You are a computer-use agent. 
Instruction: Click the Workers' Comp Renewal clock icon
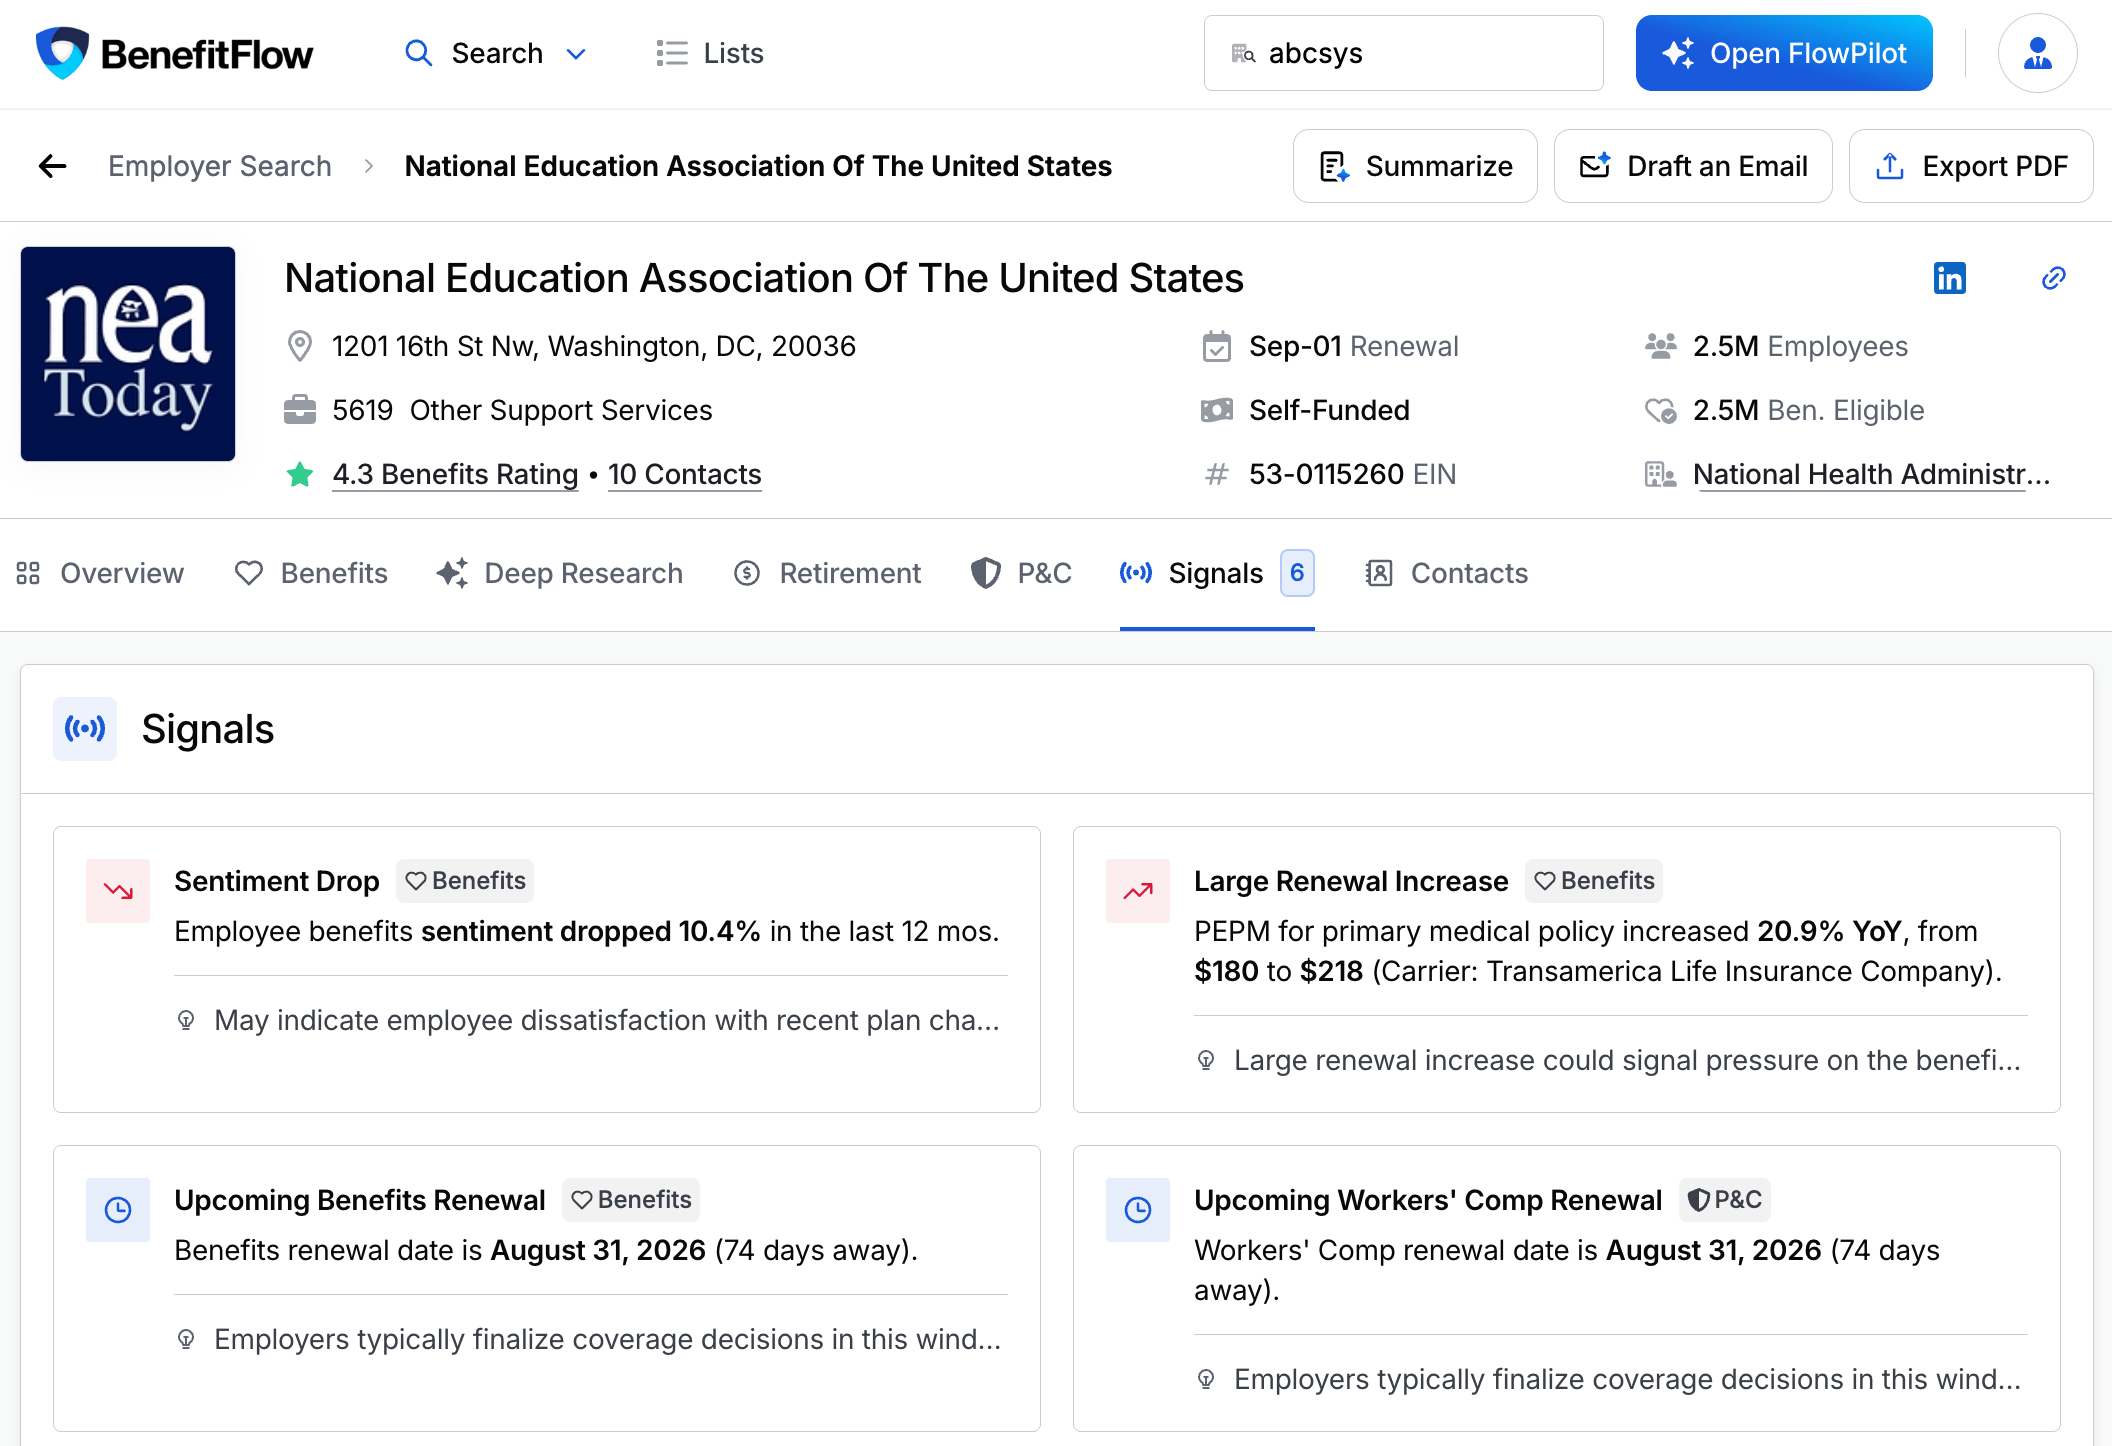1138,1210
